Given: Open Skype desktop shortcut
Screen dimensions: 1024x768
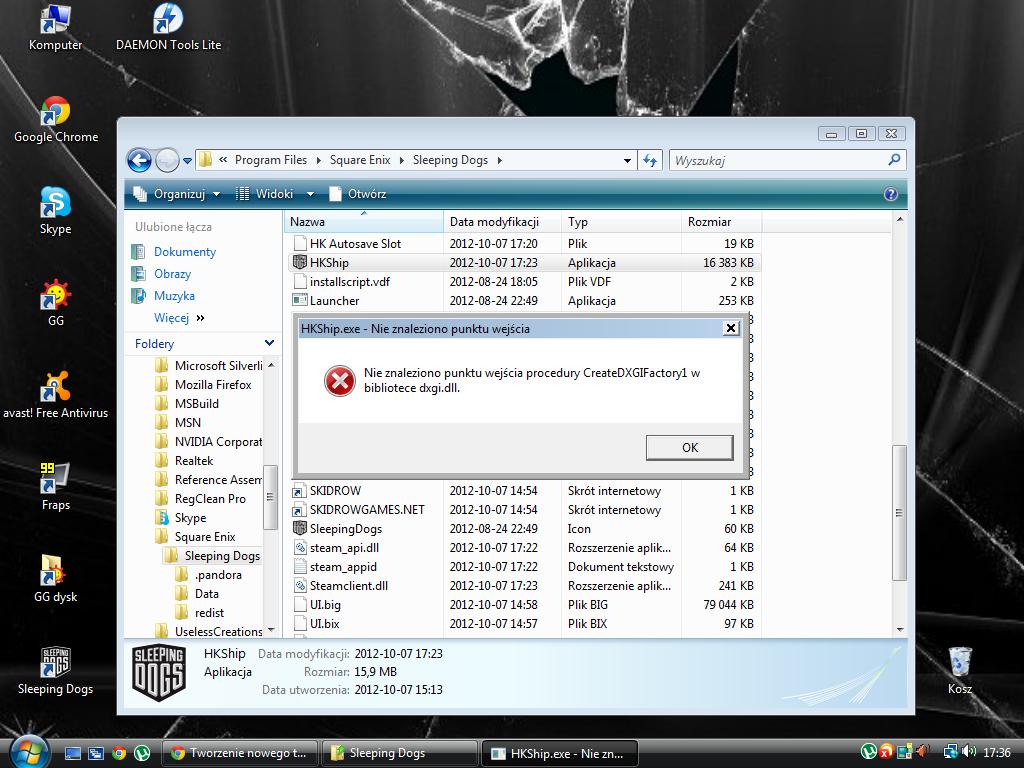Looking at the screenshot, I should [x=56, y=211].
